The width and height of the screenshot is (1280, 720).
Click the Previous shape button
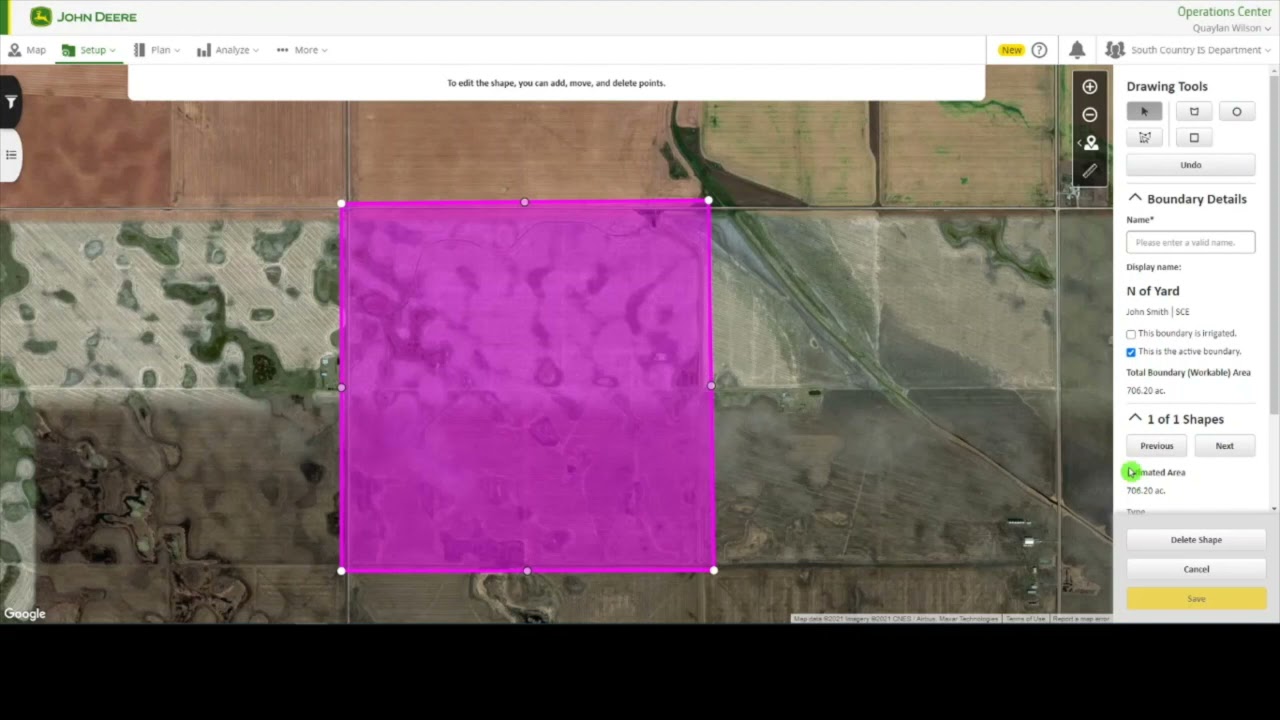coord(1157,446)
